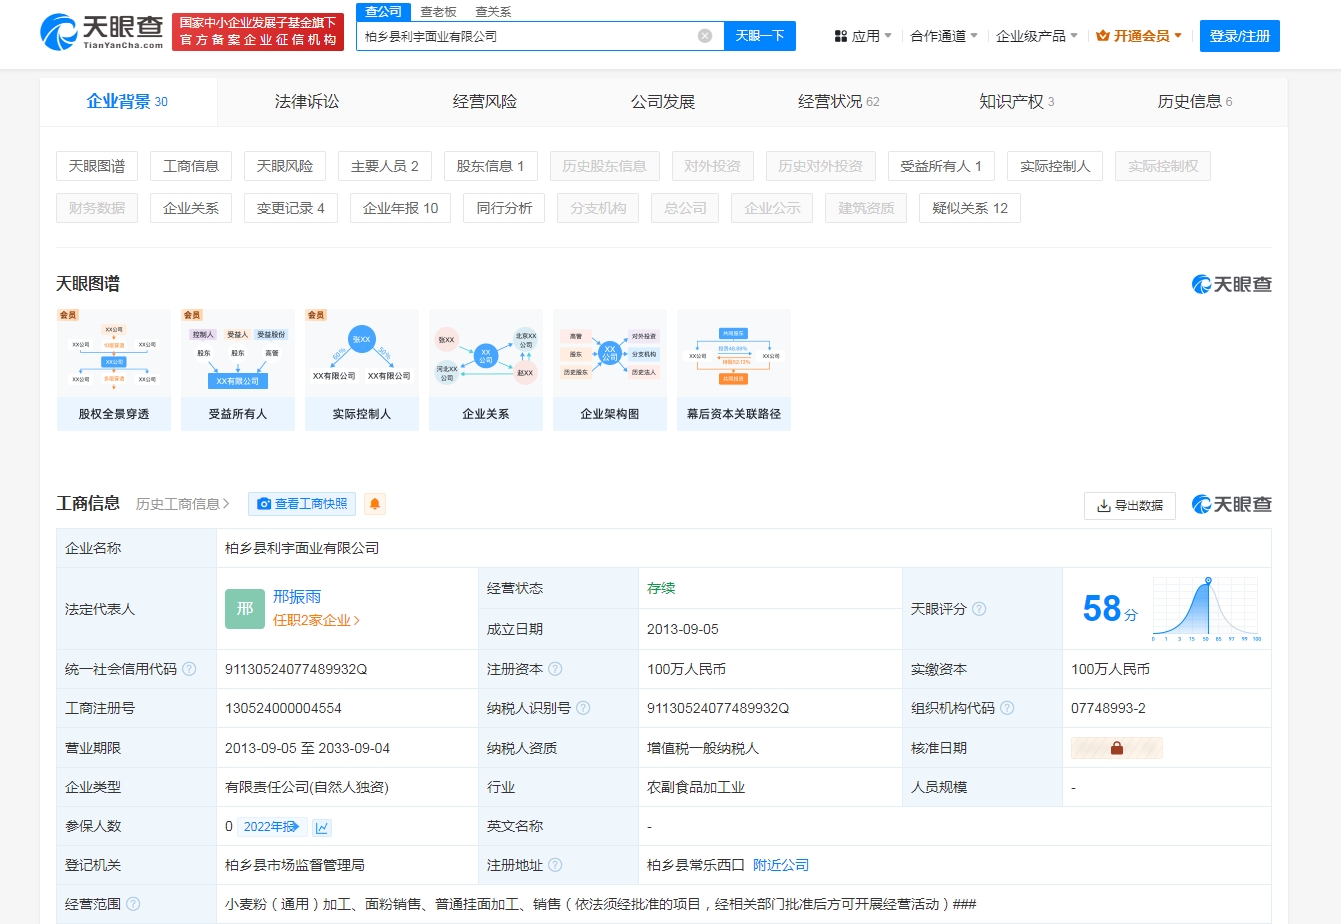The height and width of the screenshot is (924, 1341).
Task: Open the 股权全景穿透 diagram card
Action: coord(114,370)
